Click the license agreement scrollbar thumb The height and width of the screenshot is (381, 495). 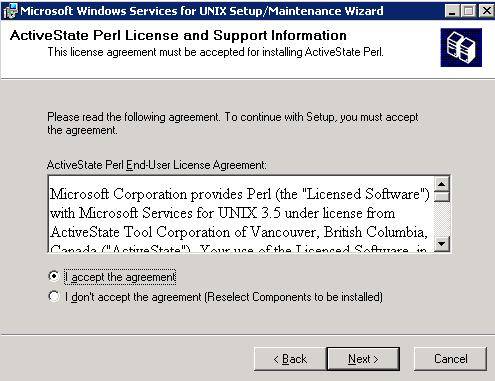pos(442,196)
